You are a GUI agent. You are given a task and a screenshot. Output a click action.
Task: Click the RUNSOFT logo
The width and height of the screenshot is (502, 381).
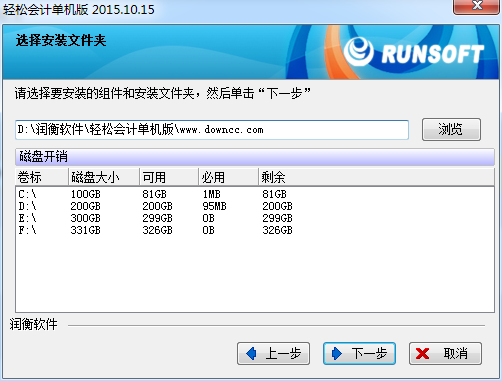[413, 53]
